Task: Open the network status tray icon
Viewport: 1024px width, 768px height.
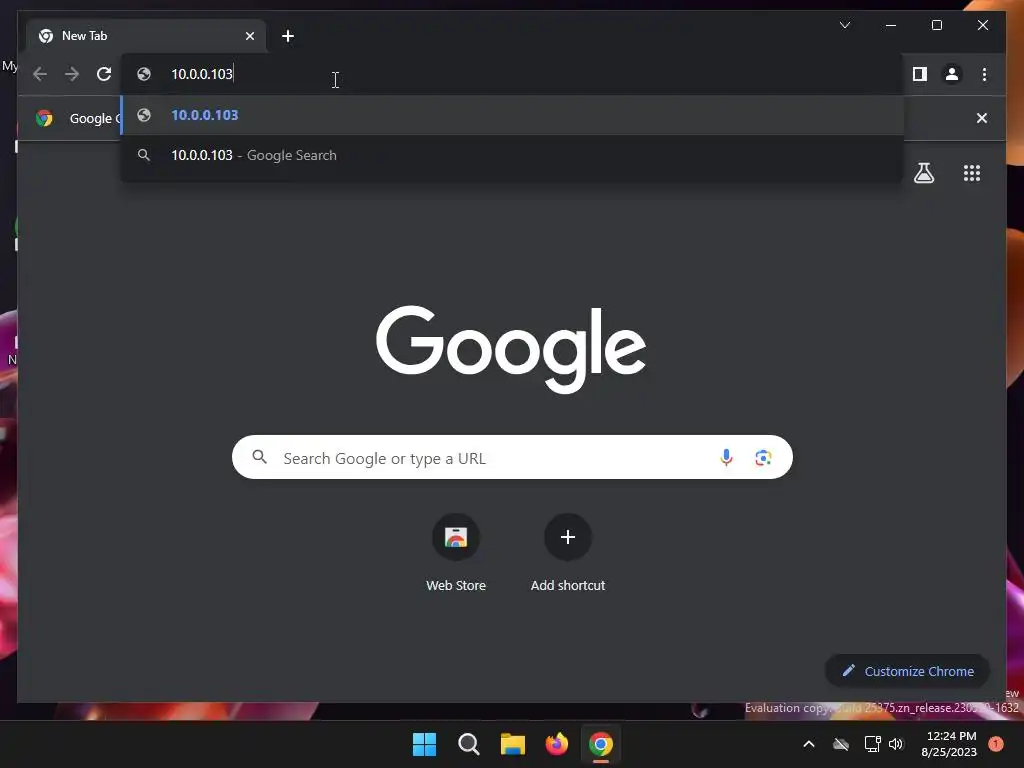Action: pos(872,744)
